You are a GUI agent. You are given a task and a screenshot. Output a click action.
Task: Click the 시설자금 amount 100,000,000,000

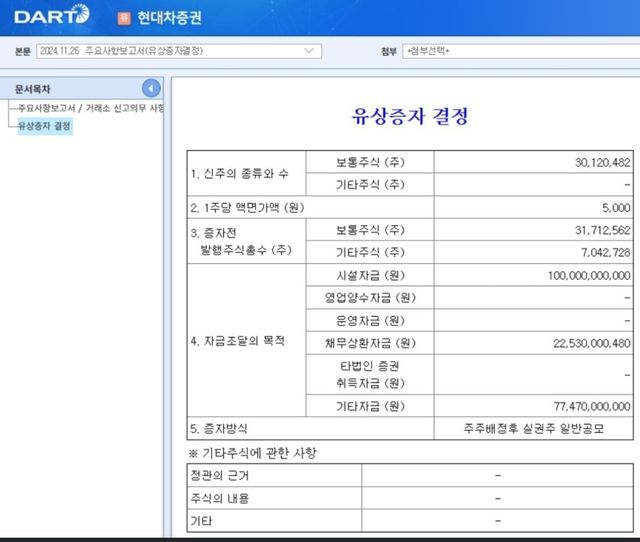tap(589, 275)
